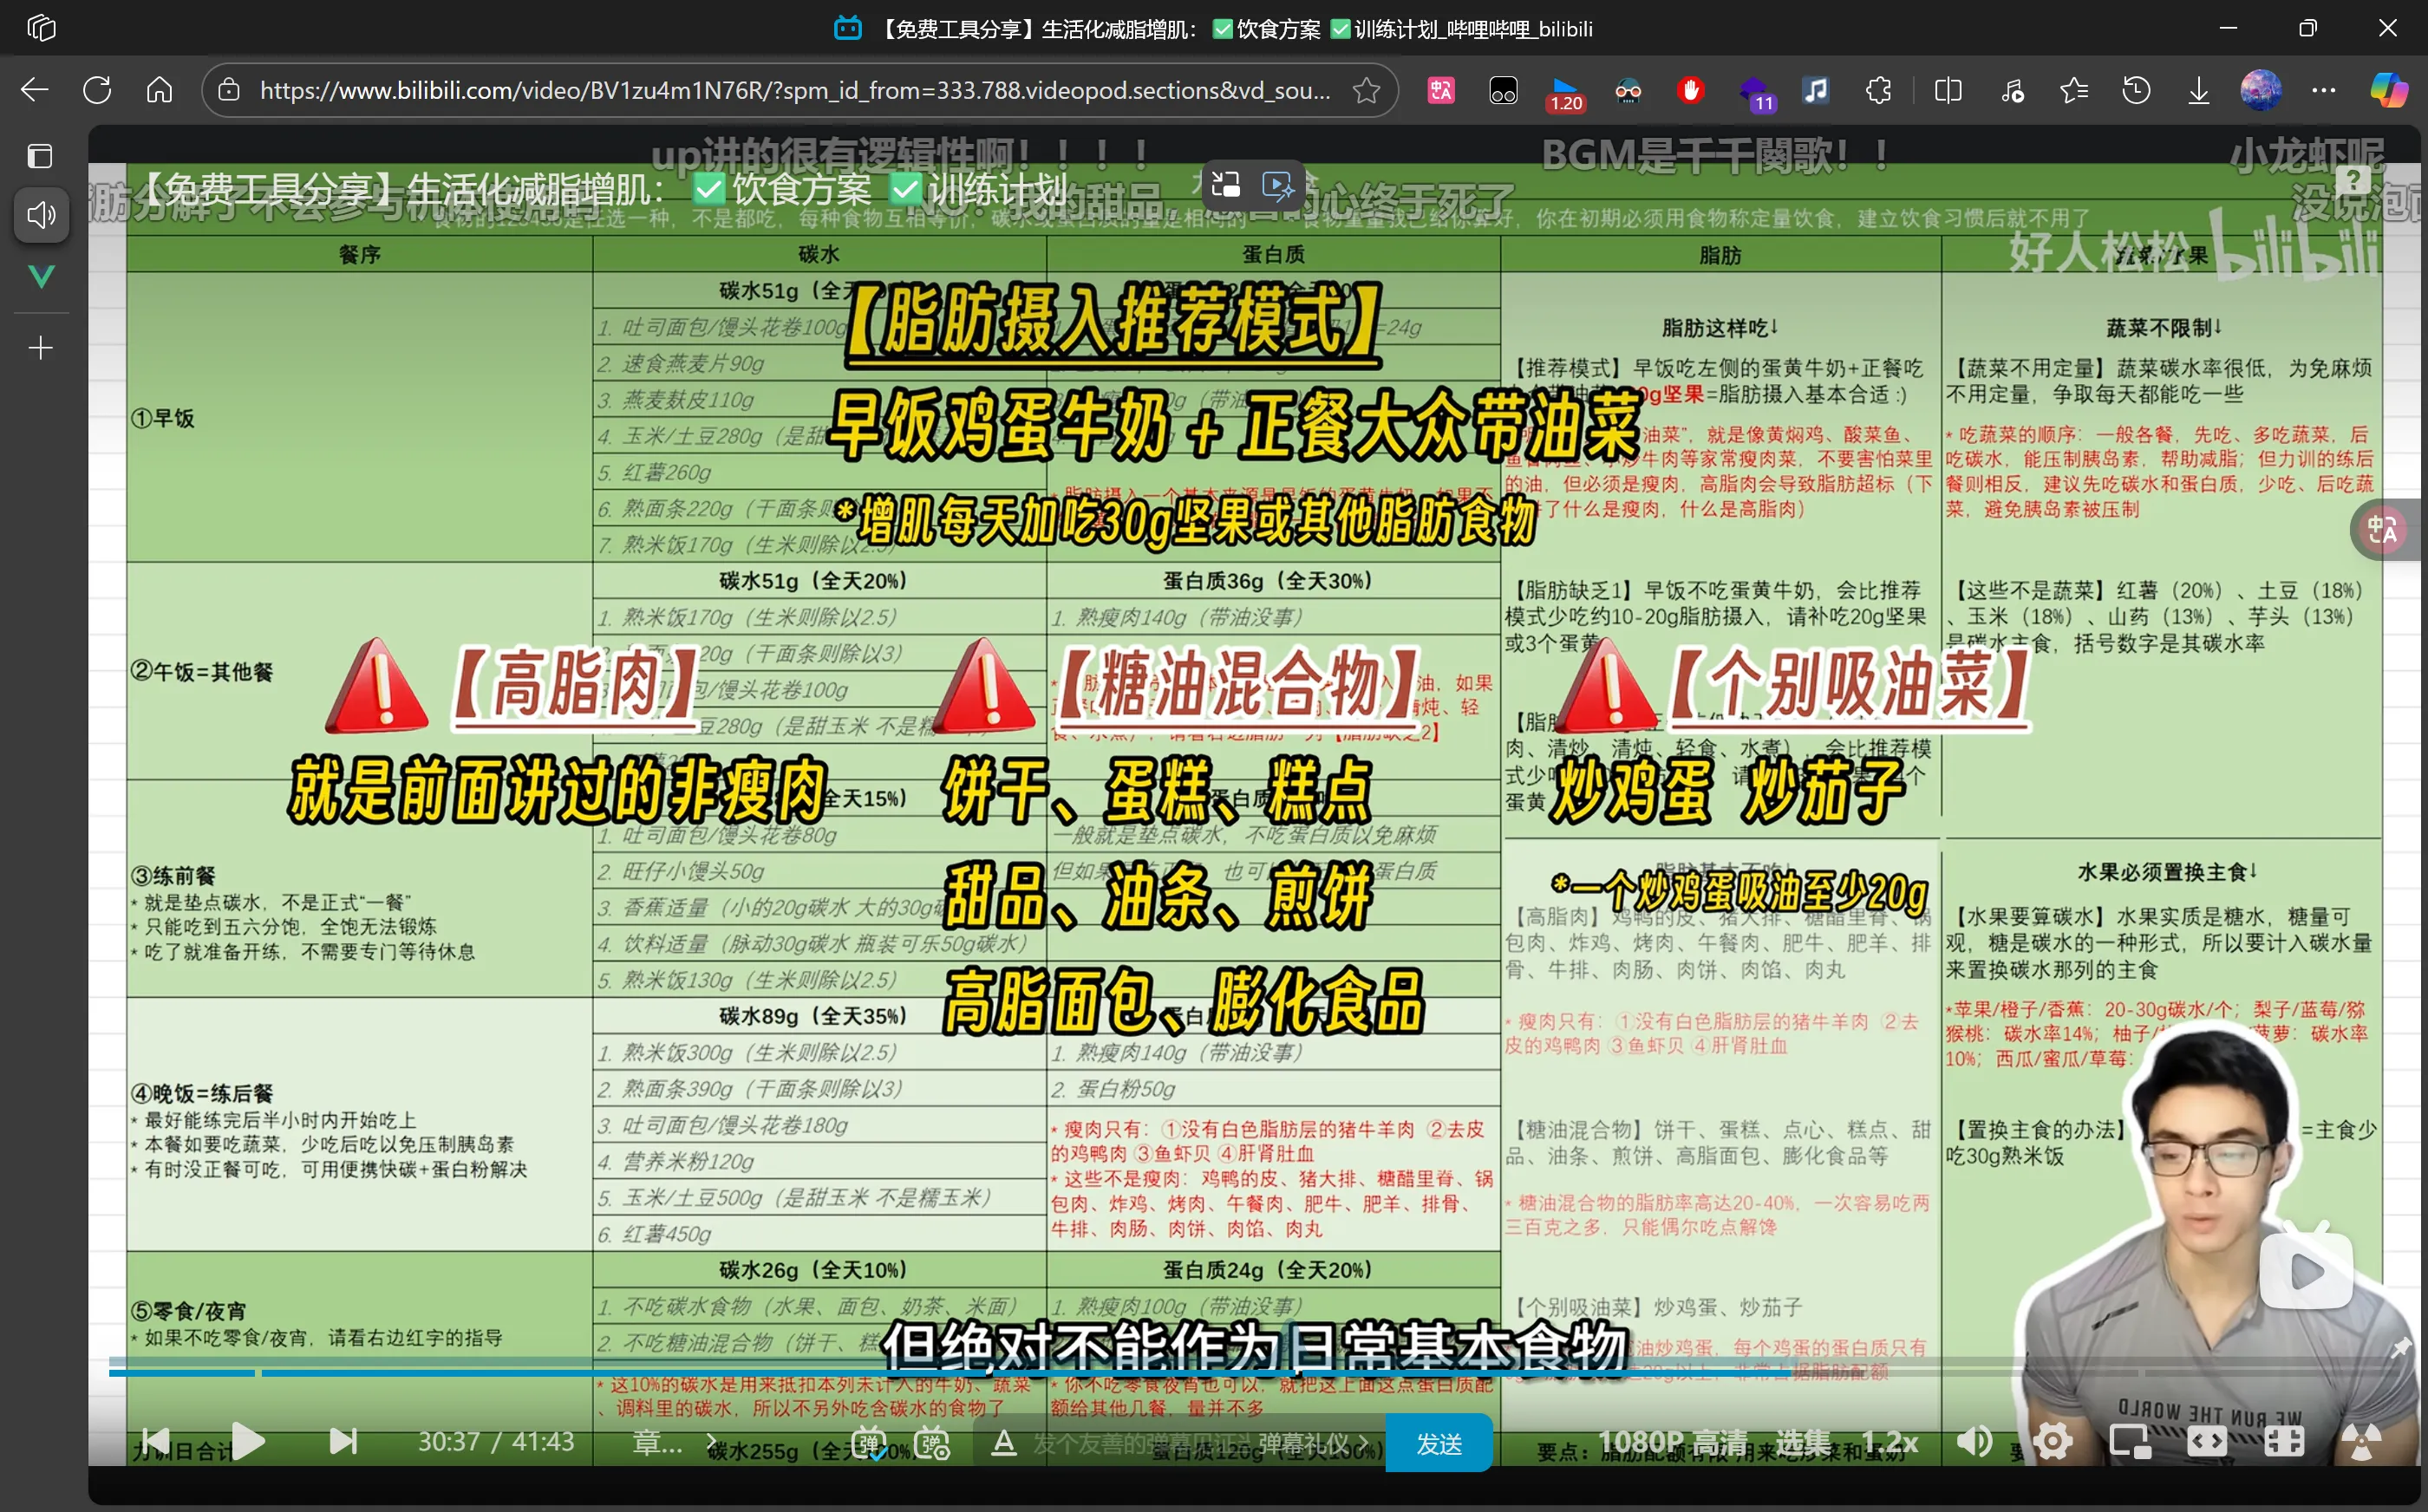Click the second overlay icon above video
This screenshot has height=1512, width=2428.
(x=1278, y=185)
